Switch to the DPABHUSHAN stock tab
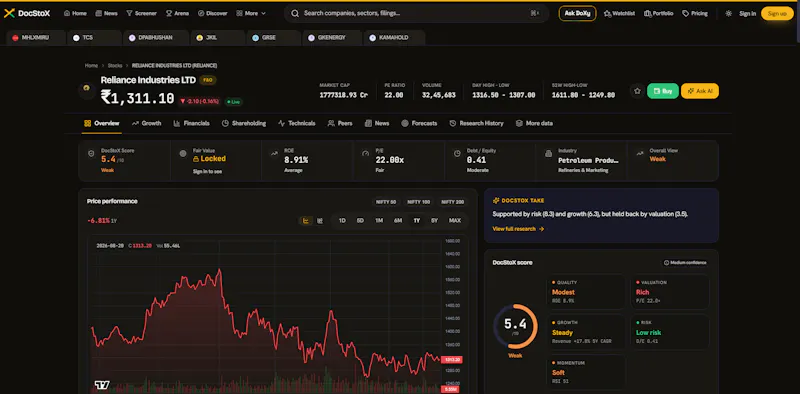 (156, 38)
